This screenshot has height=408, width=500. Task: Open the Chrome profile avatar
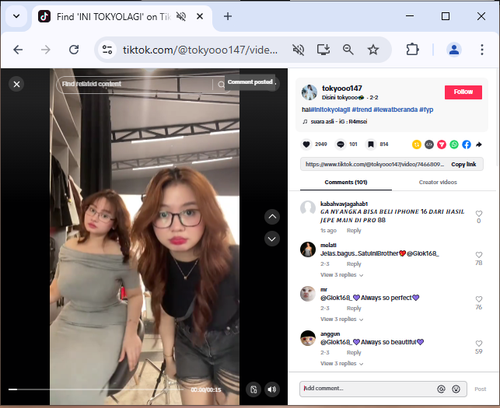pyautogui.click(x=454, y=50)
